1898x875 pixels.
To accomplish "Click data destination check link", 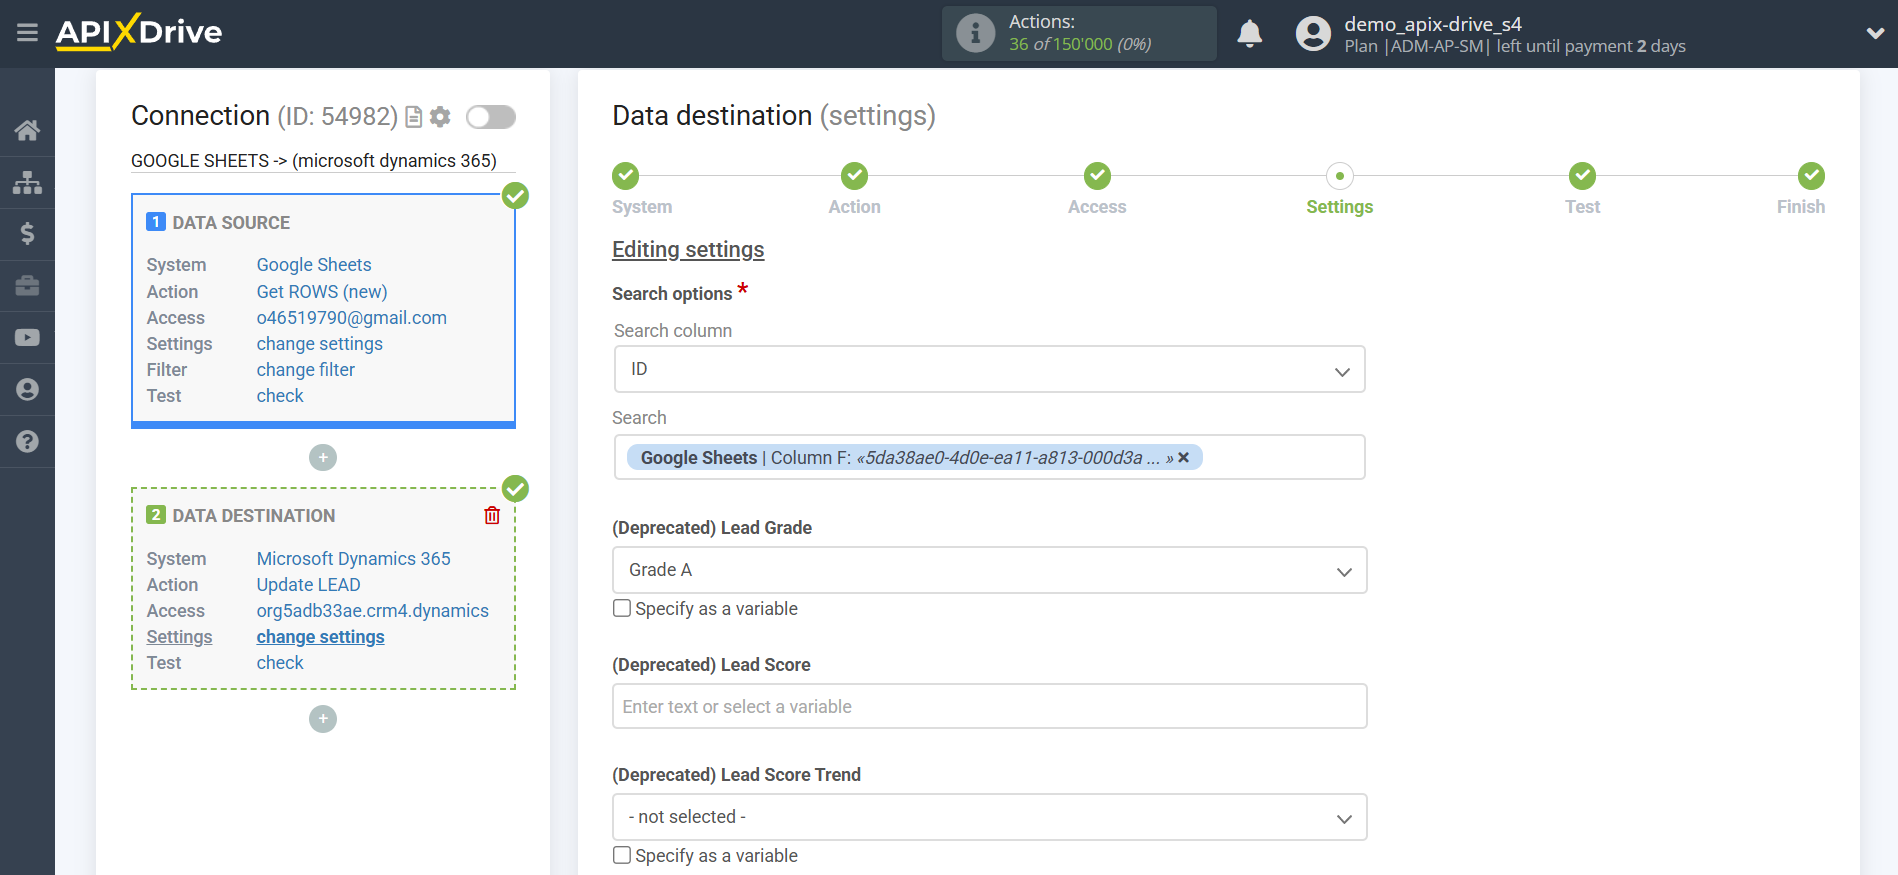I will [x=280, y=662].
